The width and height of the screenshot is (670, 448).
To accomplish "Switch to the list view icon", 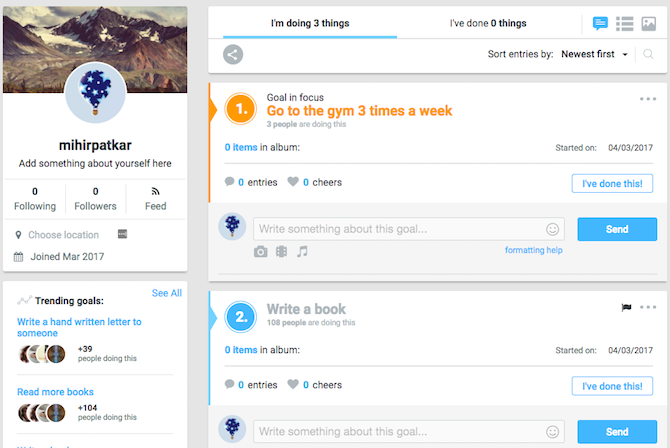I will (x=624, y=24).
